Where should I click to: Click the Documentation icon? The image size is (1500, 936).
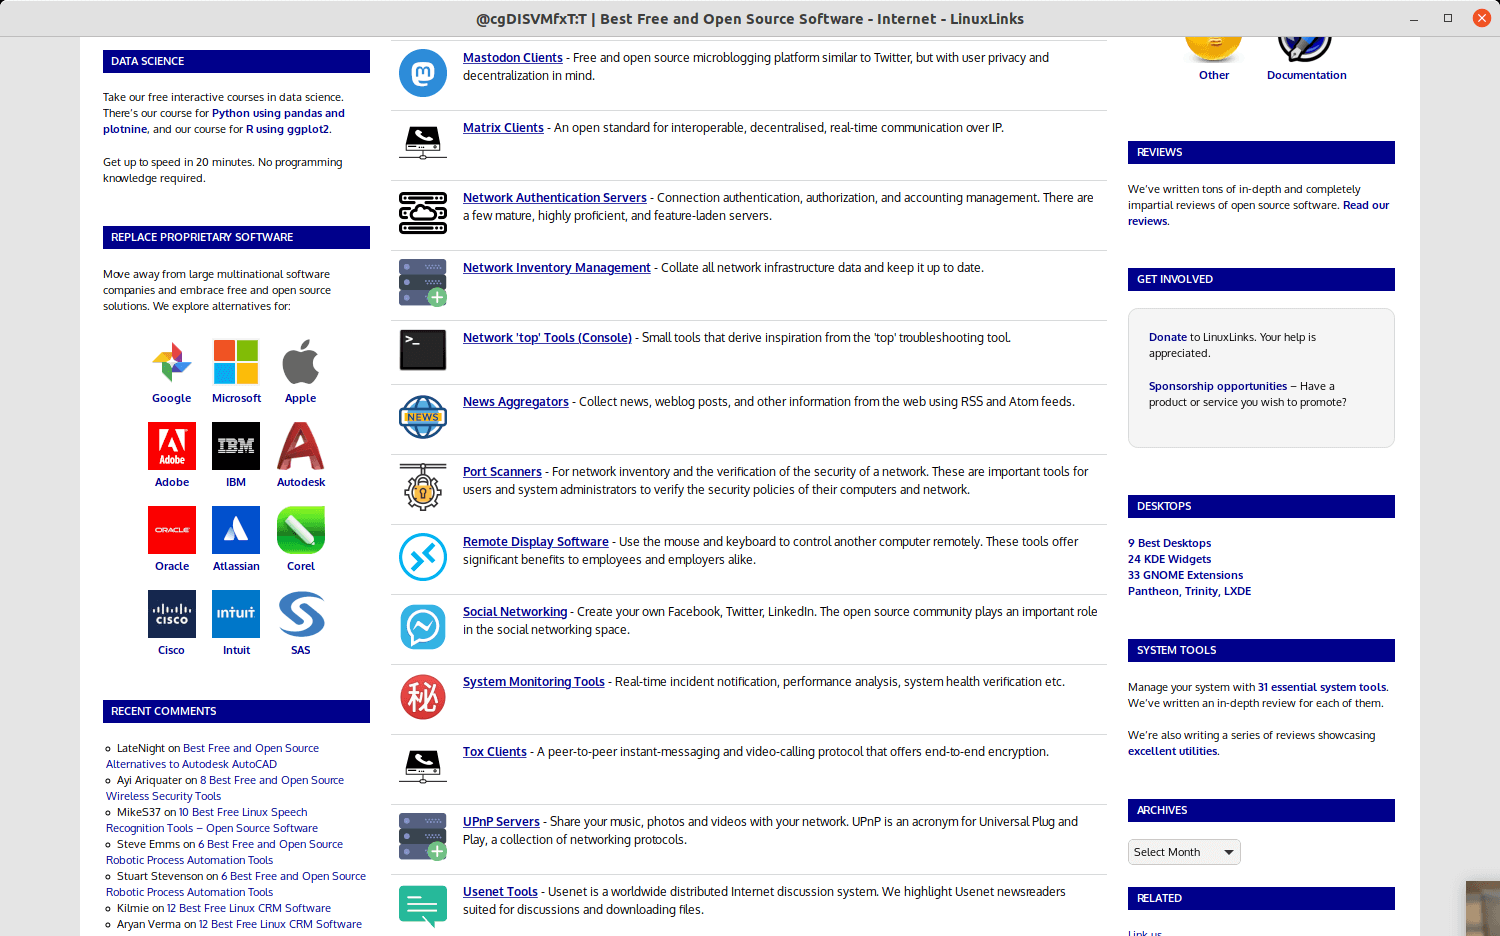(1305, 48)
